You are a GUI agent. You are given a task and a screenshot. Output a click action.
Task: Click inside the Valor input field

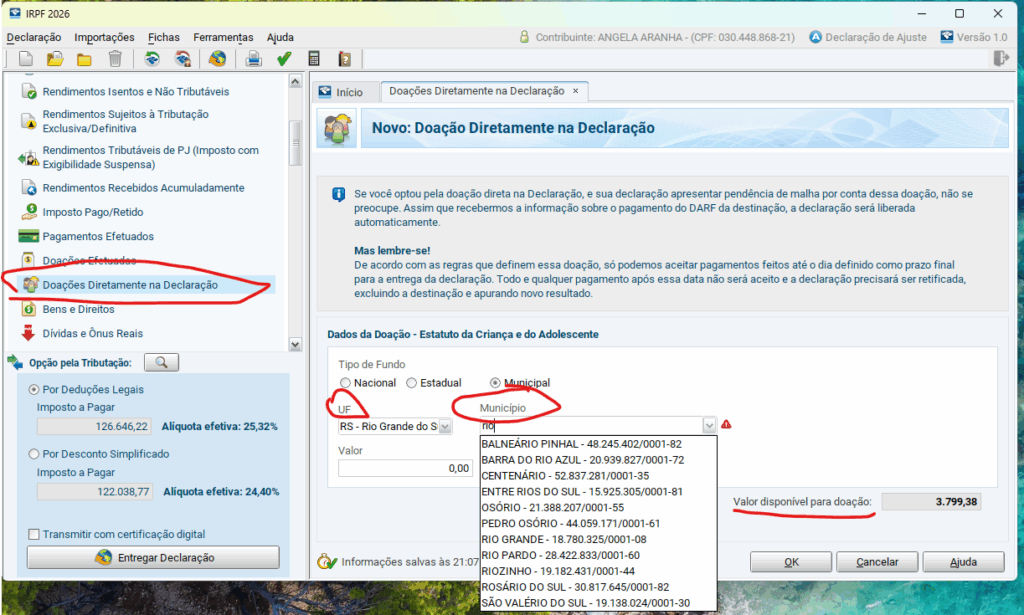click(405, 467)
